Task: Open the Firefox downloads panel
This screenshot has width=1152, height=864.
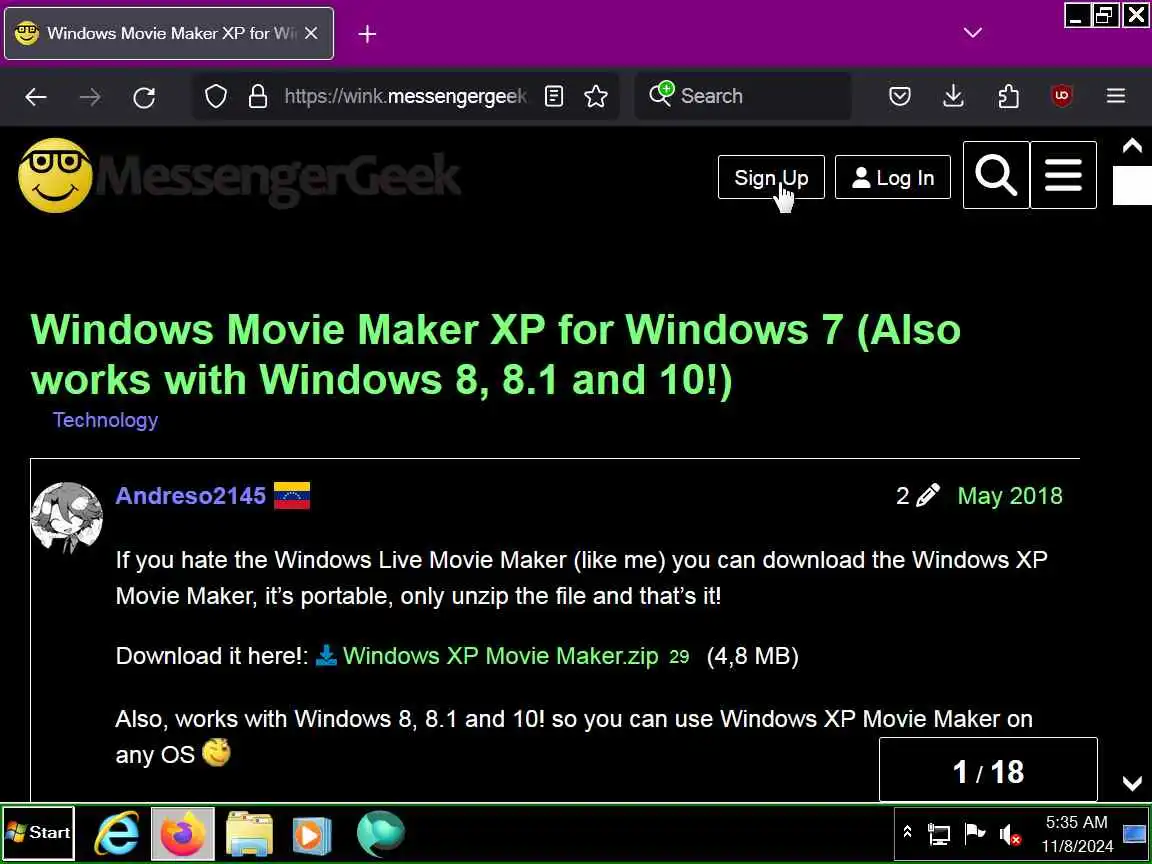Action: coord(954,96)
